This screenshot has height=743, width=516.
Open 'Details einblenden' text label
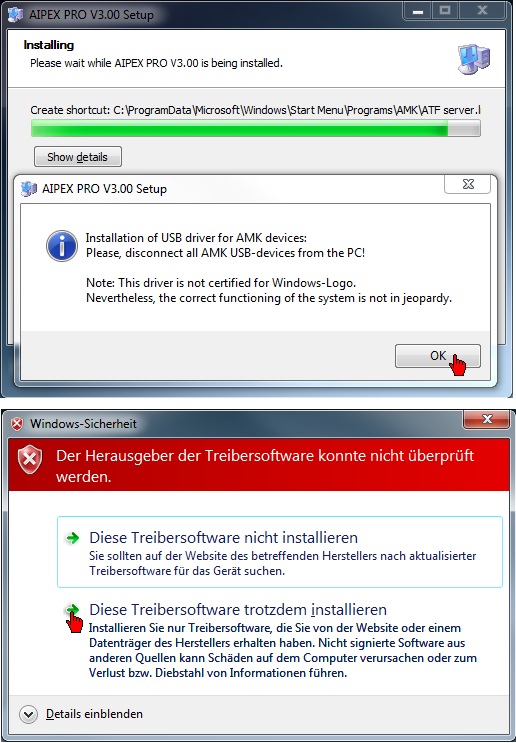94,714
